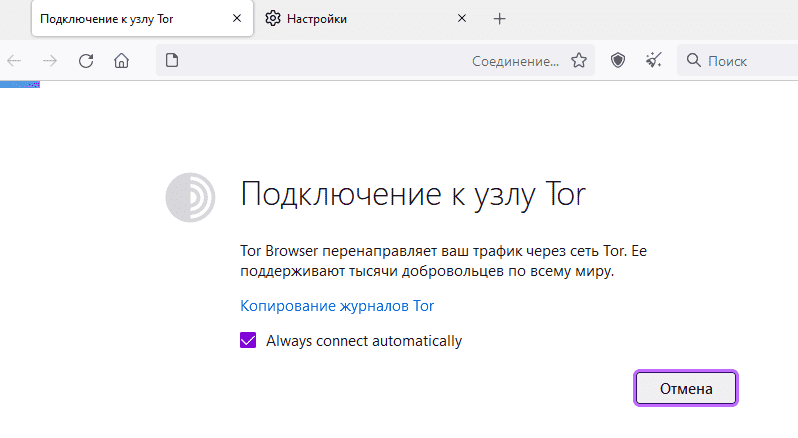798x438 pixels.
Task: Cancel connection with the Отмена button
Action: [x=686, y=388]
